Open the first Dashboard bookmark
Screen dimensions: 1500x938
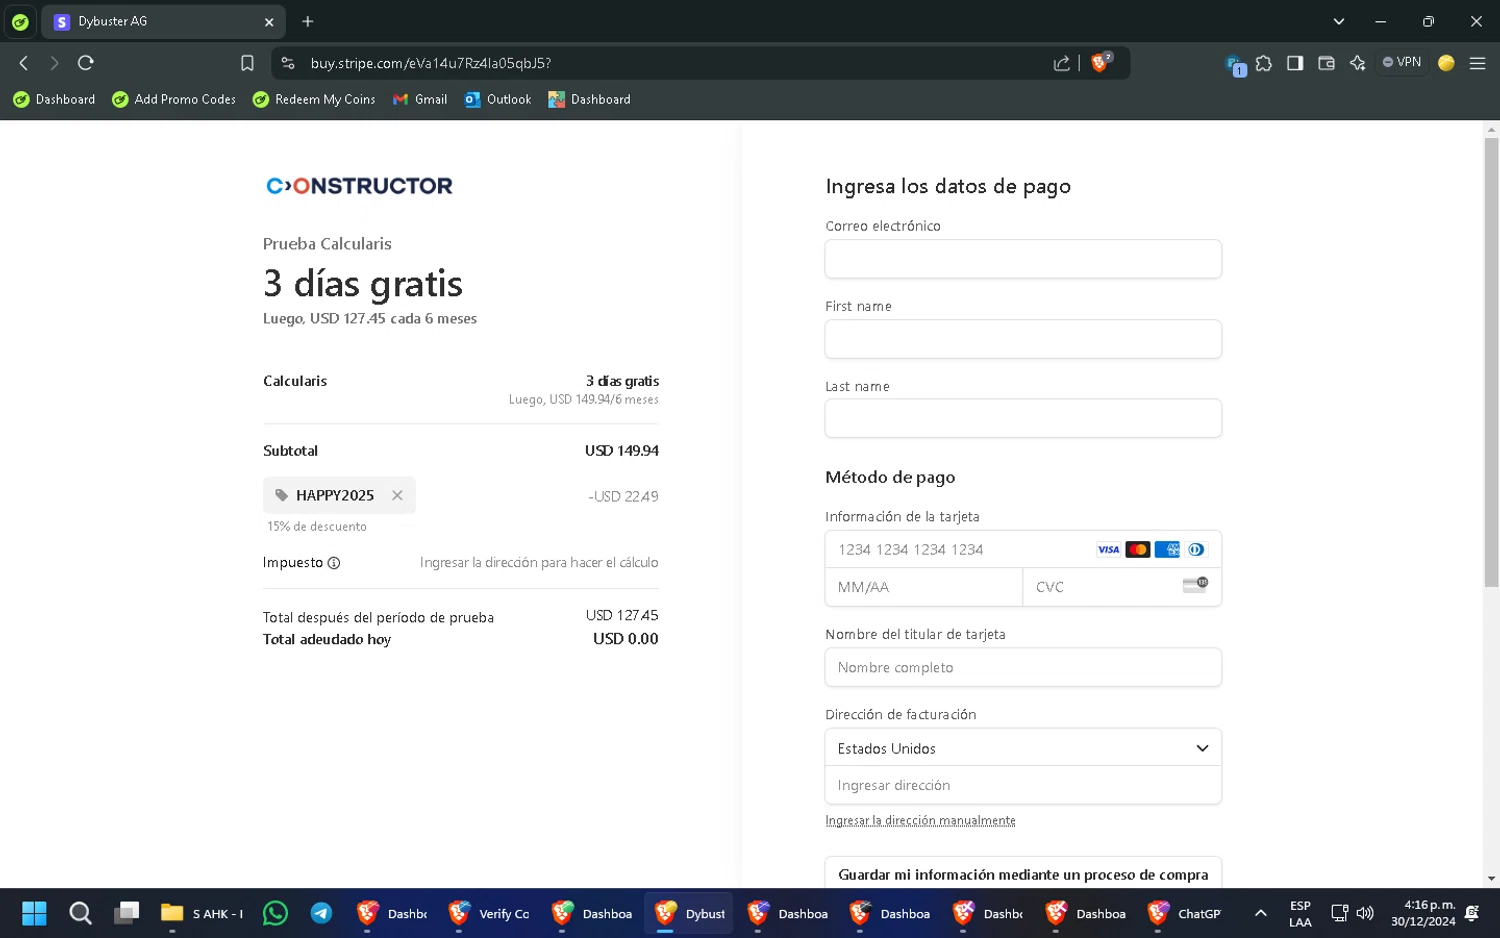(54, 99)
